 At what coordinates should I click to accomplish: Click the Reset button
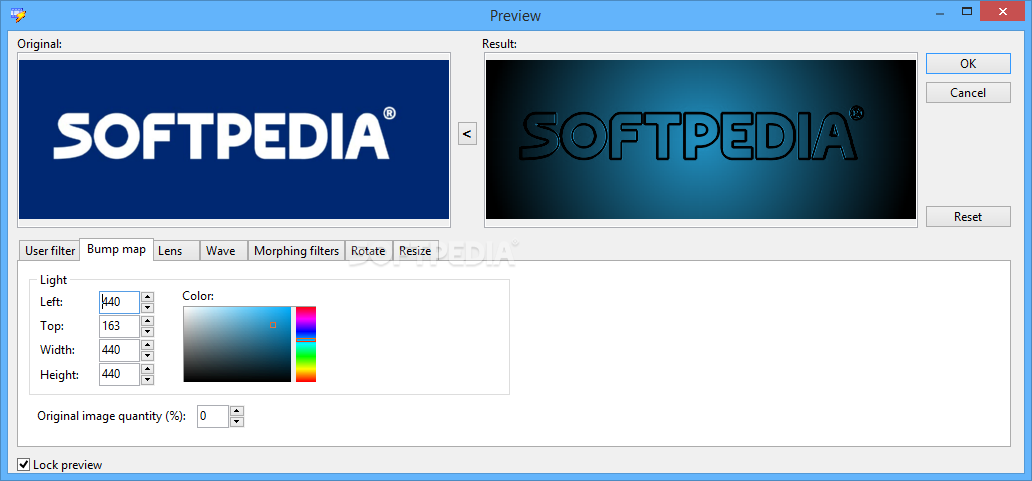tap(968, 216)
